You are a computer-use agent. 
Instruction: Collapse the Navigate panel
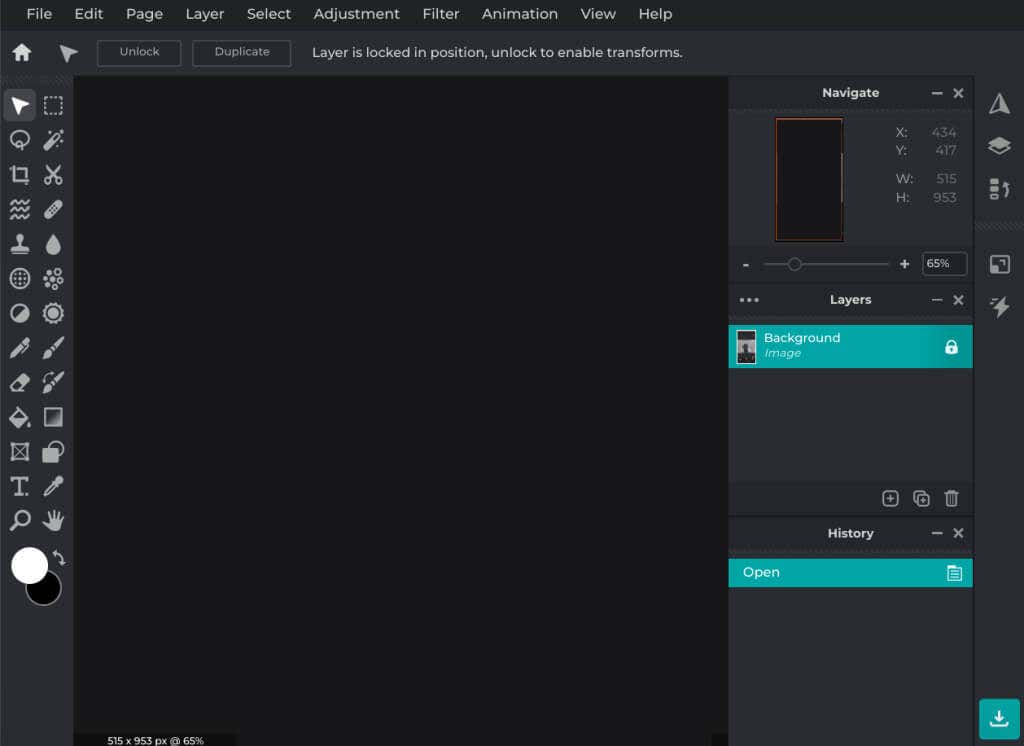coord(936,93)
